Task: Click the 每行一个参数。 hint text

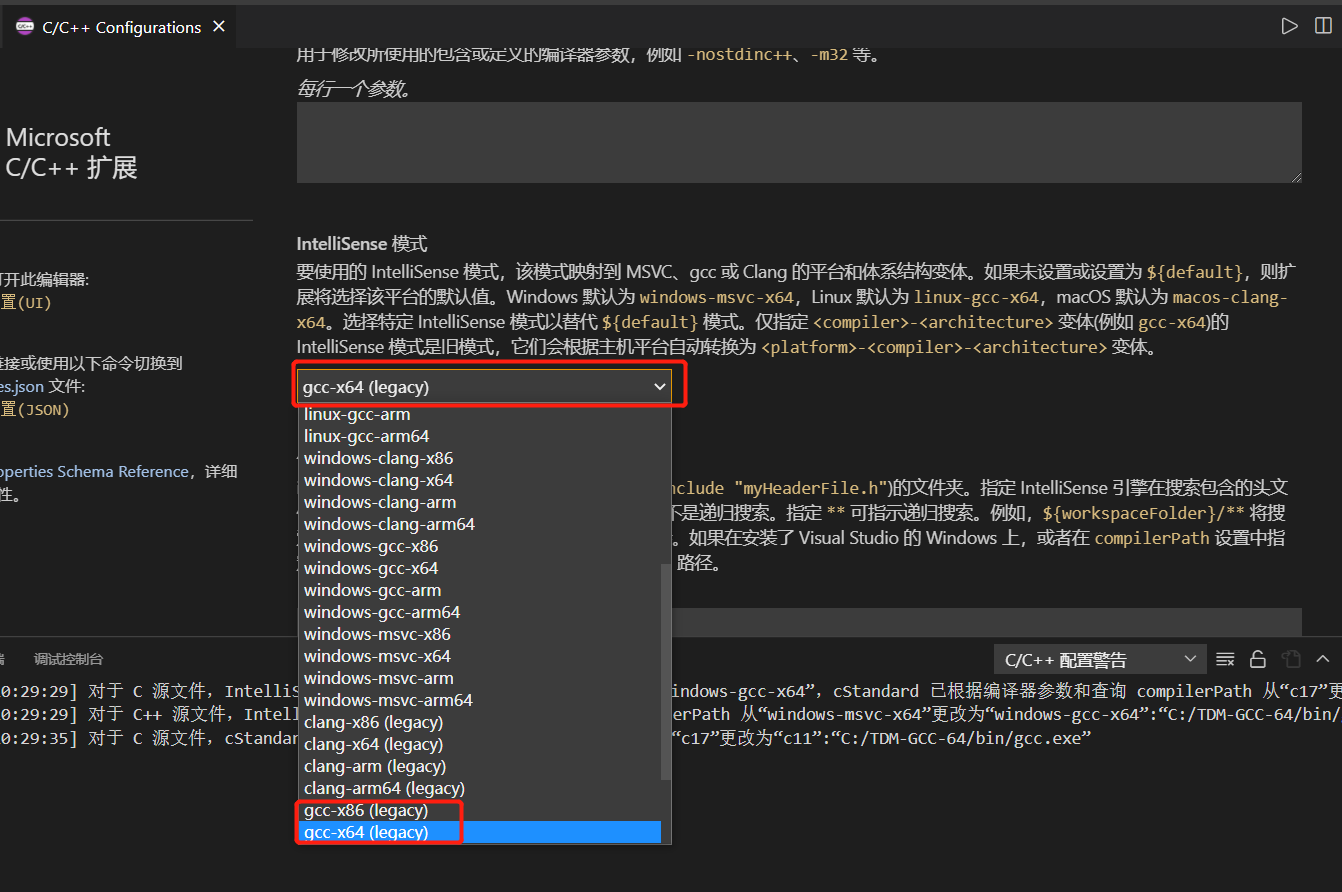Action: [354, 89]
